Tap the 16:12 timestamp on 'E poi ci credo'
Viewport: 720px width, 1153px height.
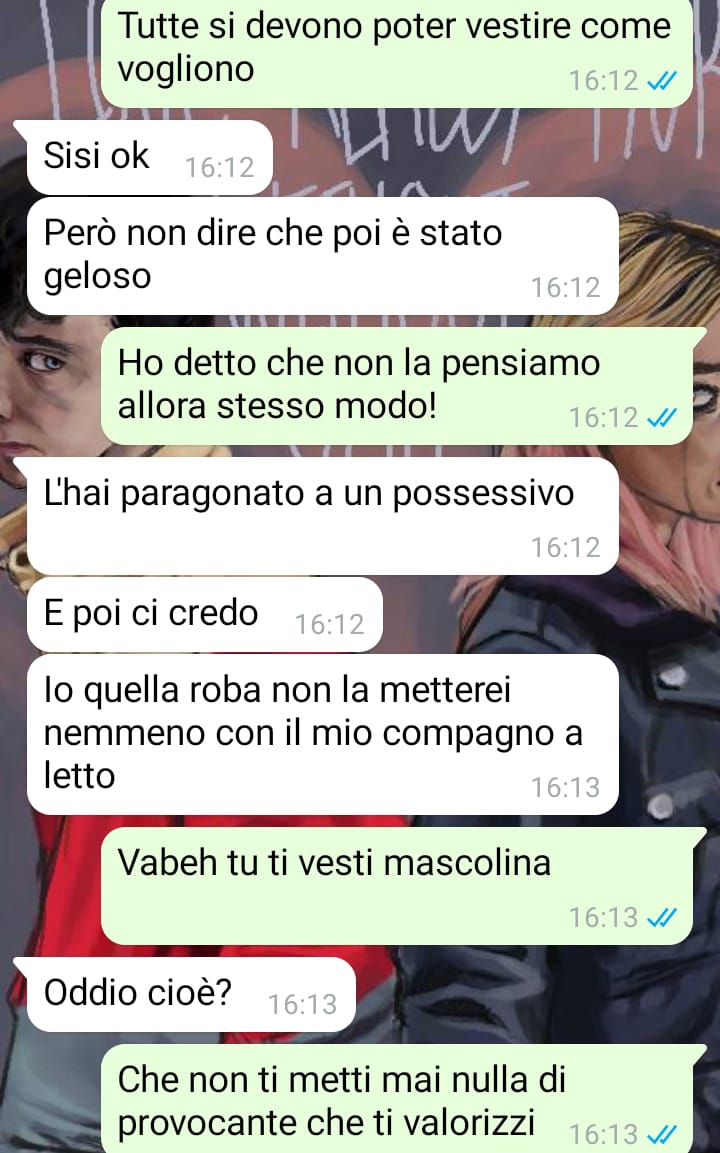(329, 624)
